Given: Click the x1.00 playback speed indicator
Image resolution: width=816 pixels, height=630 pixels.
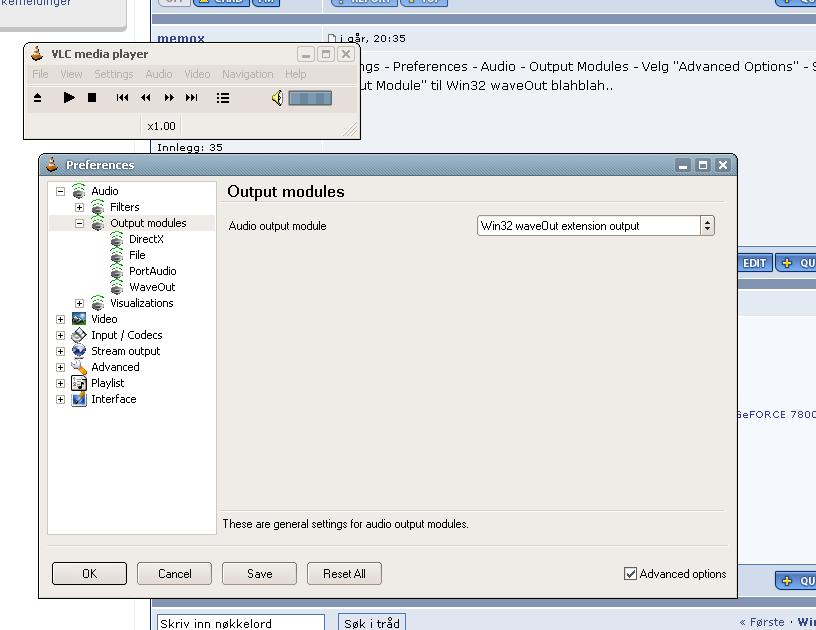Looking at the screenshot, I should [161, 126].
